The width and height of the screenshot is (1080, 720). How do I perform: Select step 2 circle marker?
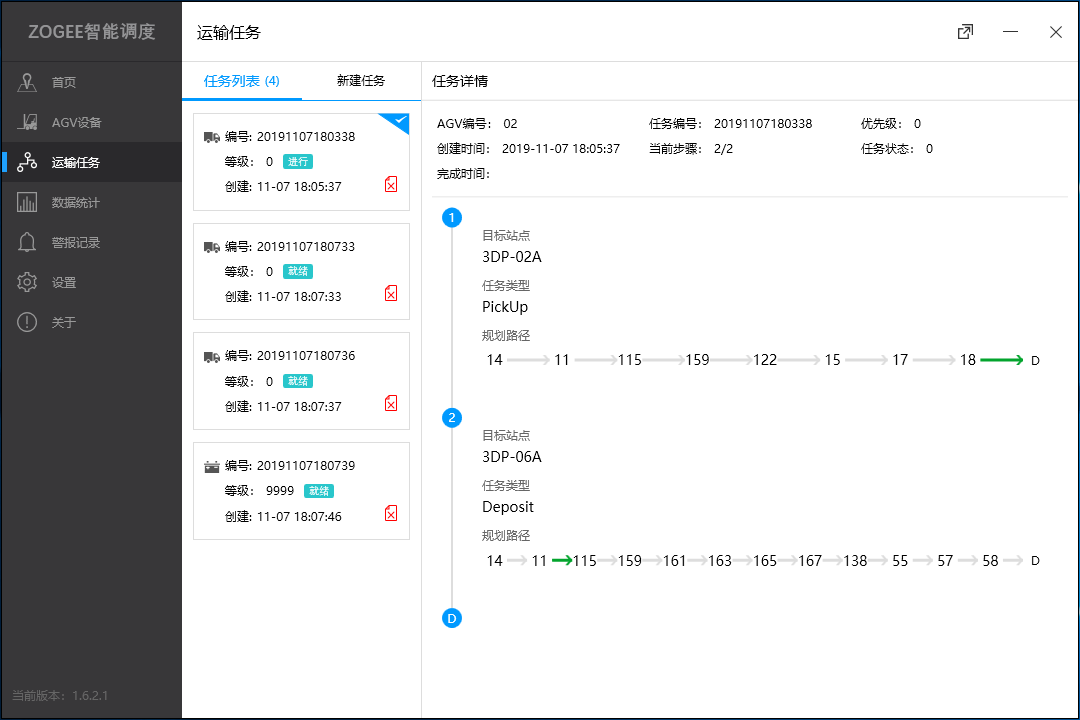[x=452, y=418]
